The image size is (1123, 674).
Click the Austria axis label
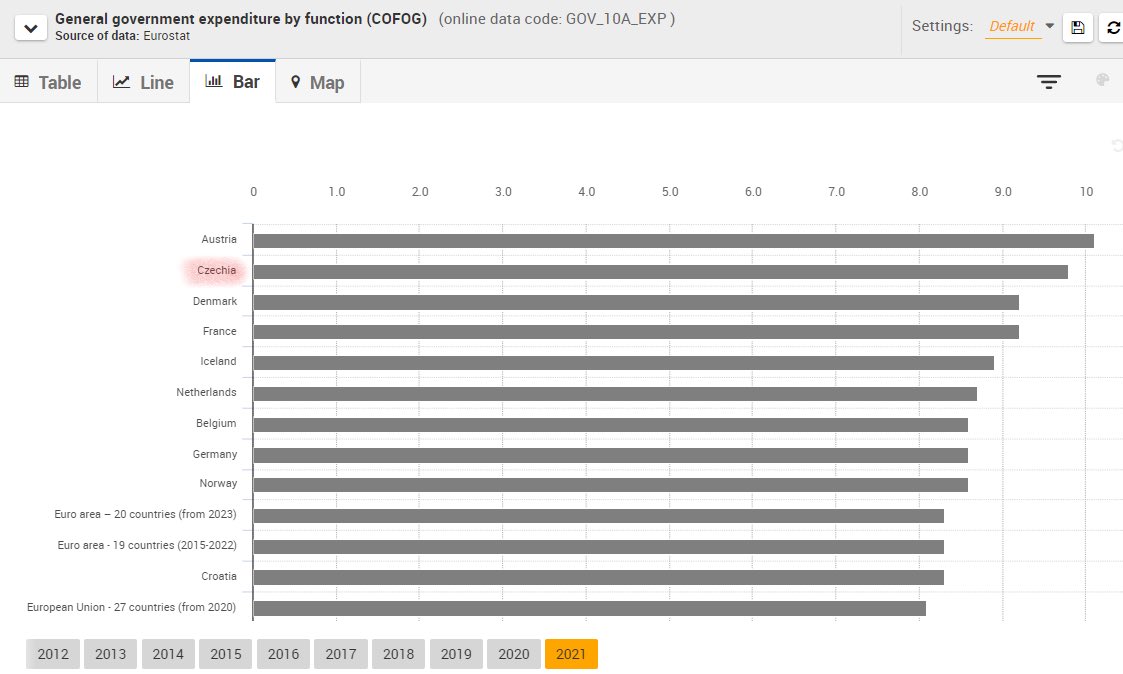[218, 239]
